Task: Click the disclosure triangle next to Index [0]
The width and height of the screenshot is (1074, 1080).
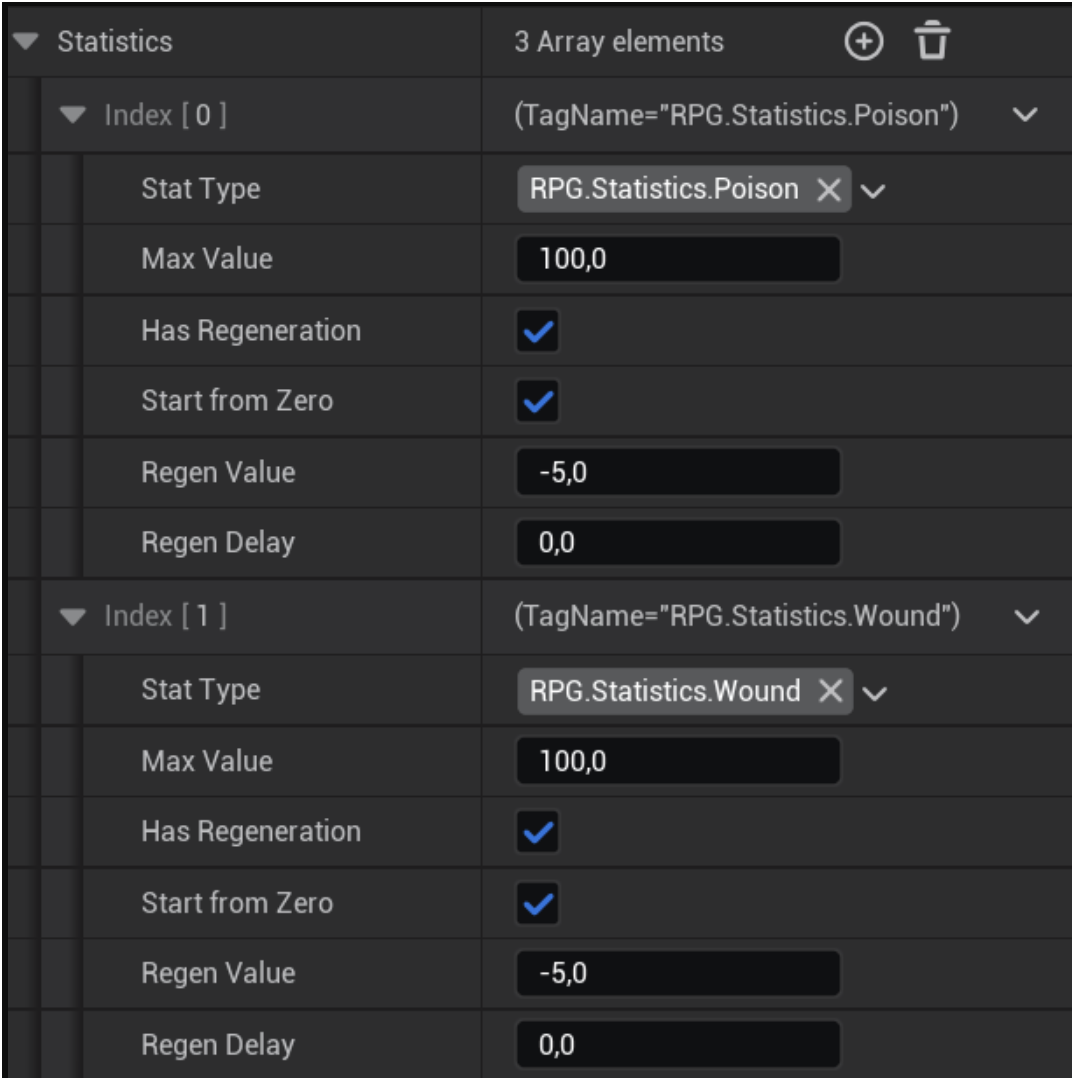Action: tap(71, 115)
